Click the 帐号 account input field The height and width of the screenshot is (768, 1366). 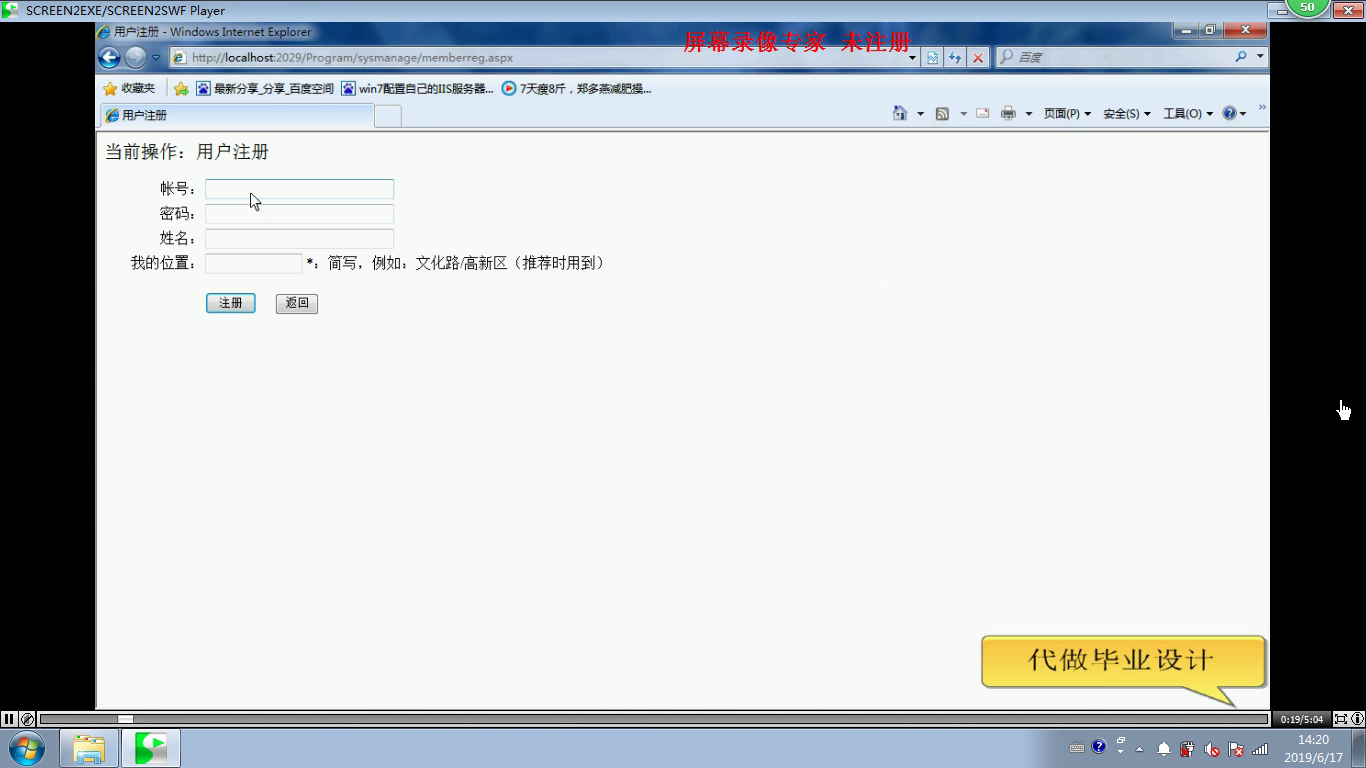point(299,189)
